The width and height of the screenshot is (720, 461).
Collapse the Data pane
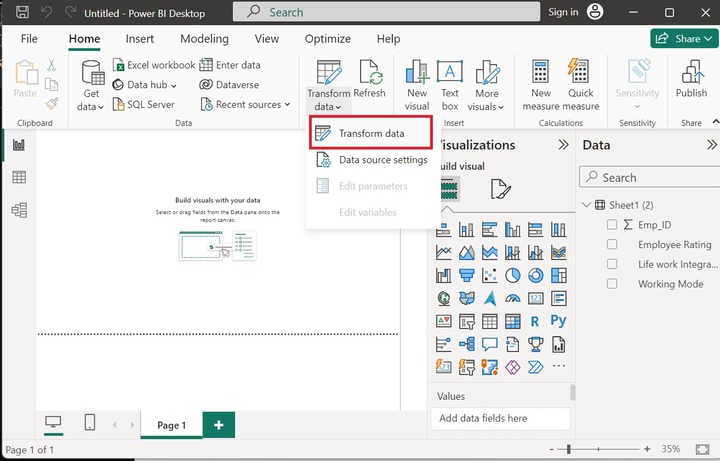711,145
